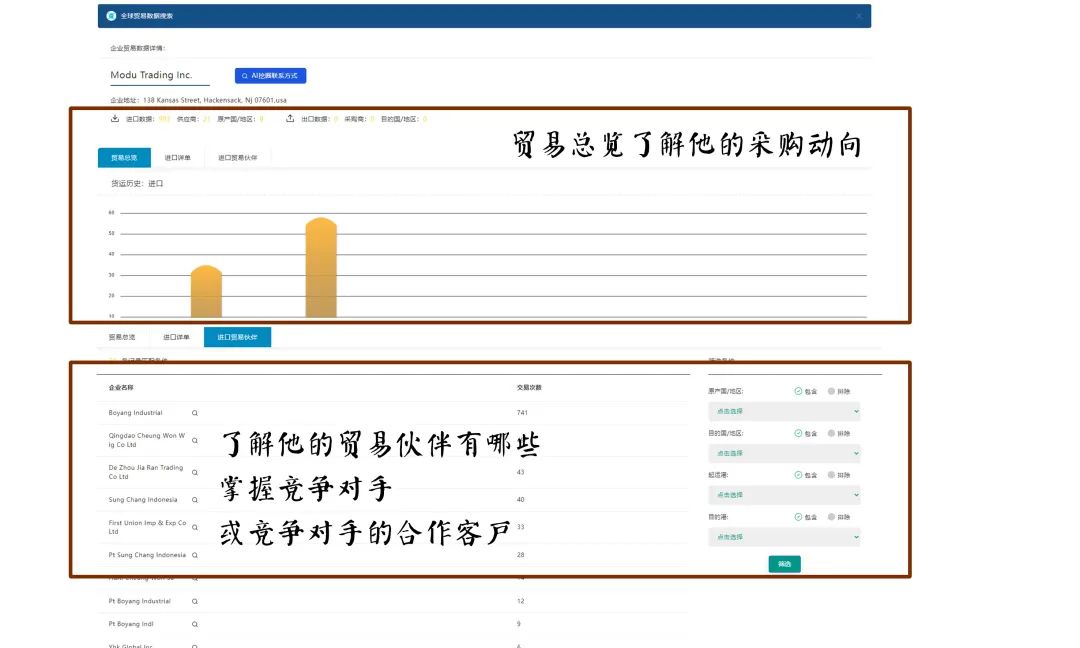Viewport: 1080px width, 648px height.
Task: Open the highlighted lower 进口贸易伙伴 tab
Action: (237, 338)
